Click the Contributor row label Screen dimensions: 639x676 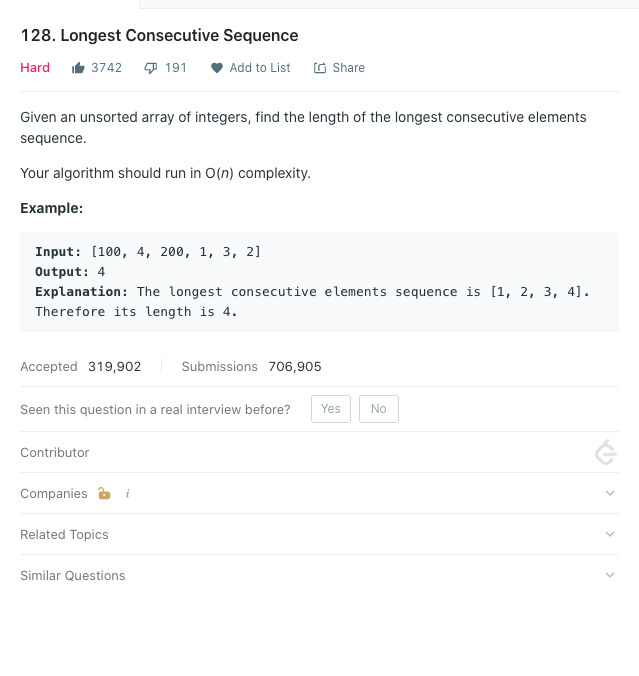55,453
